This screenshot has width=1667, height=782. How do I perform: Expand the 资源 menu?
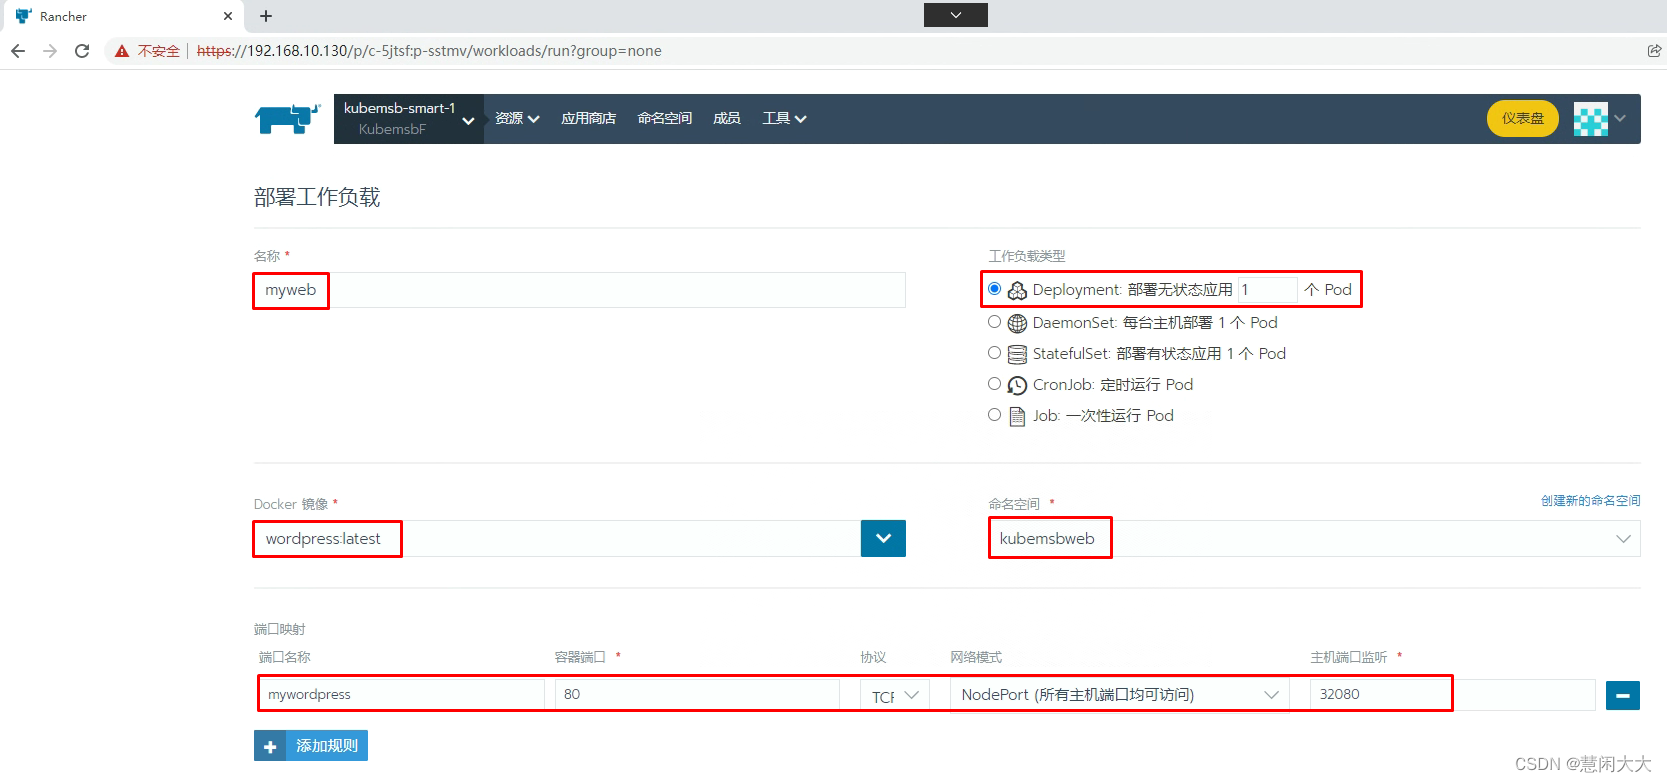click(517, 119)
